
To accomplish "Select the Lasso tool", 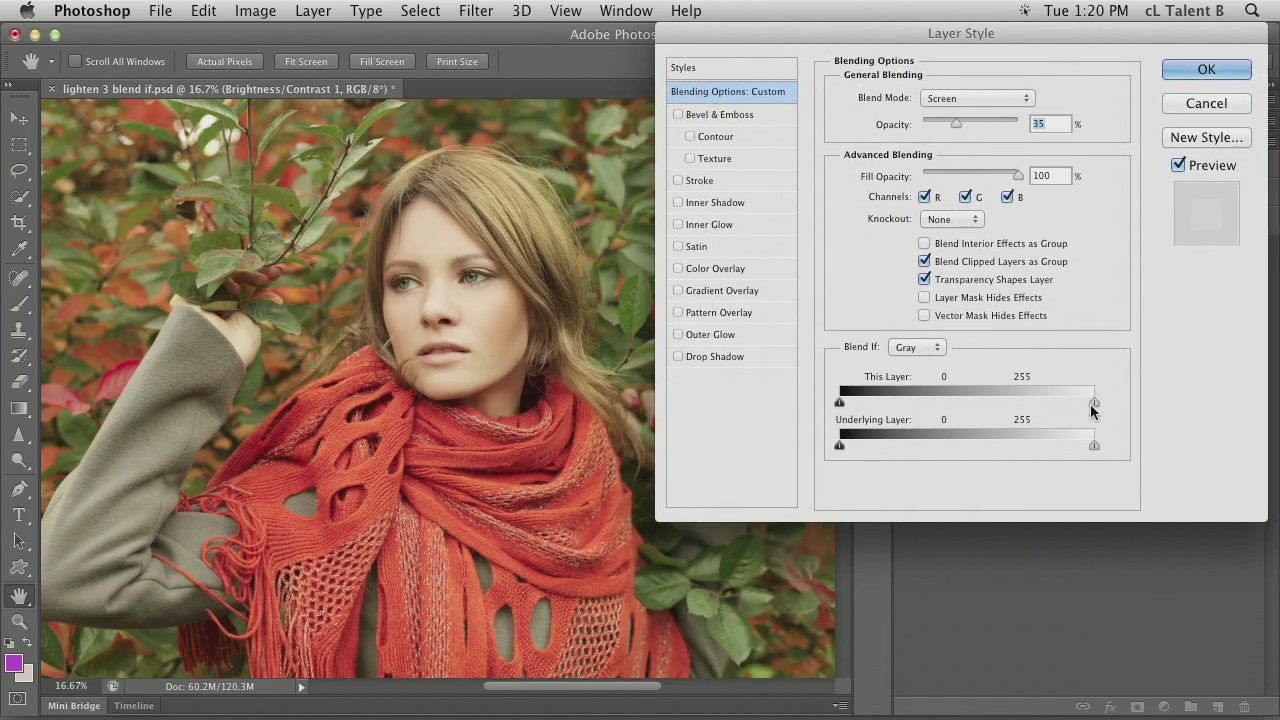I will [19, 171].
